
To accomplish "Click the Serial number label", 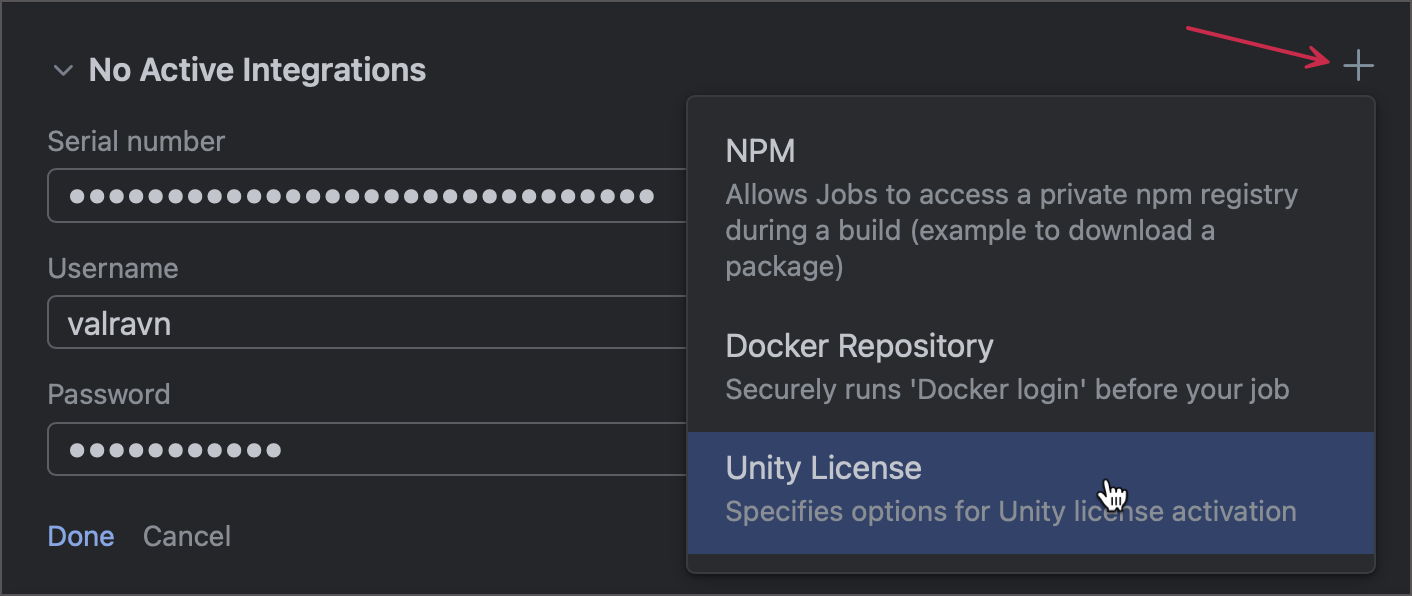I will tap(136, 141).
